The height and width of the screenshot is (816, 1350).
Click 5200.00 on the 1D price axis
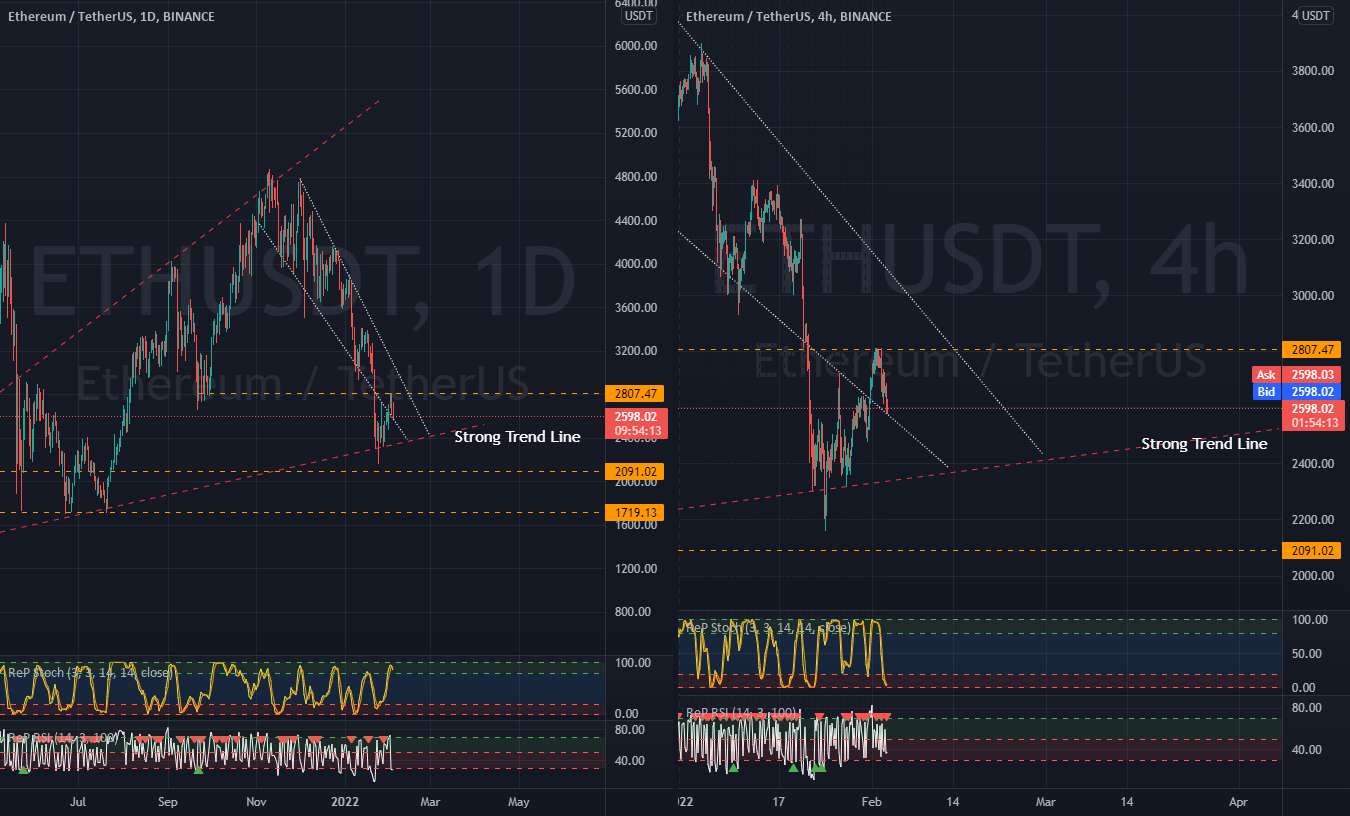pos(636,133)
